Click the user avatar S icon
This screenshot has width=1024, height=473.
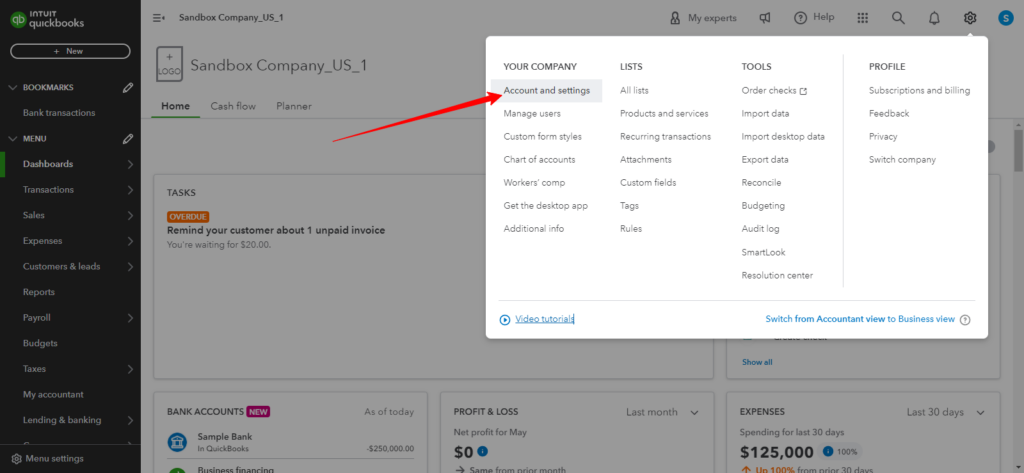tap(1005, 18)
